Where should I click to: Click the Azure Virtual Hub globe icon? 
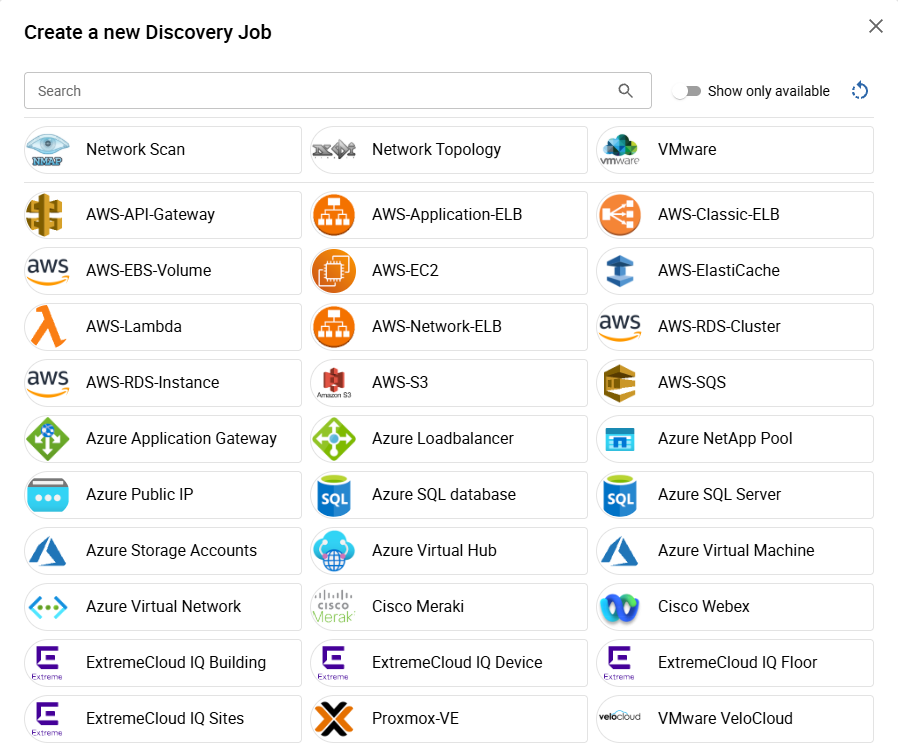(334, 551)
